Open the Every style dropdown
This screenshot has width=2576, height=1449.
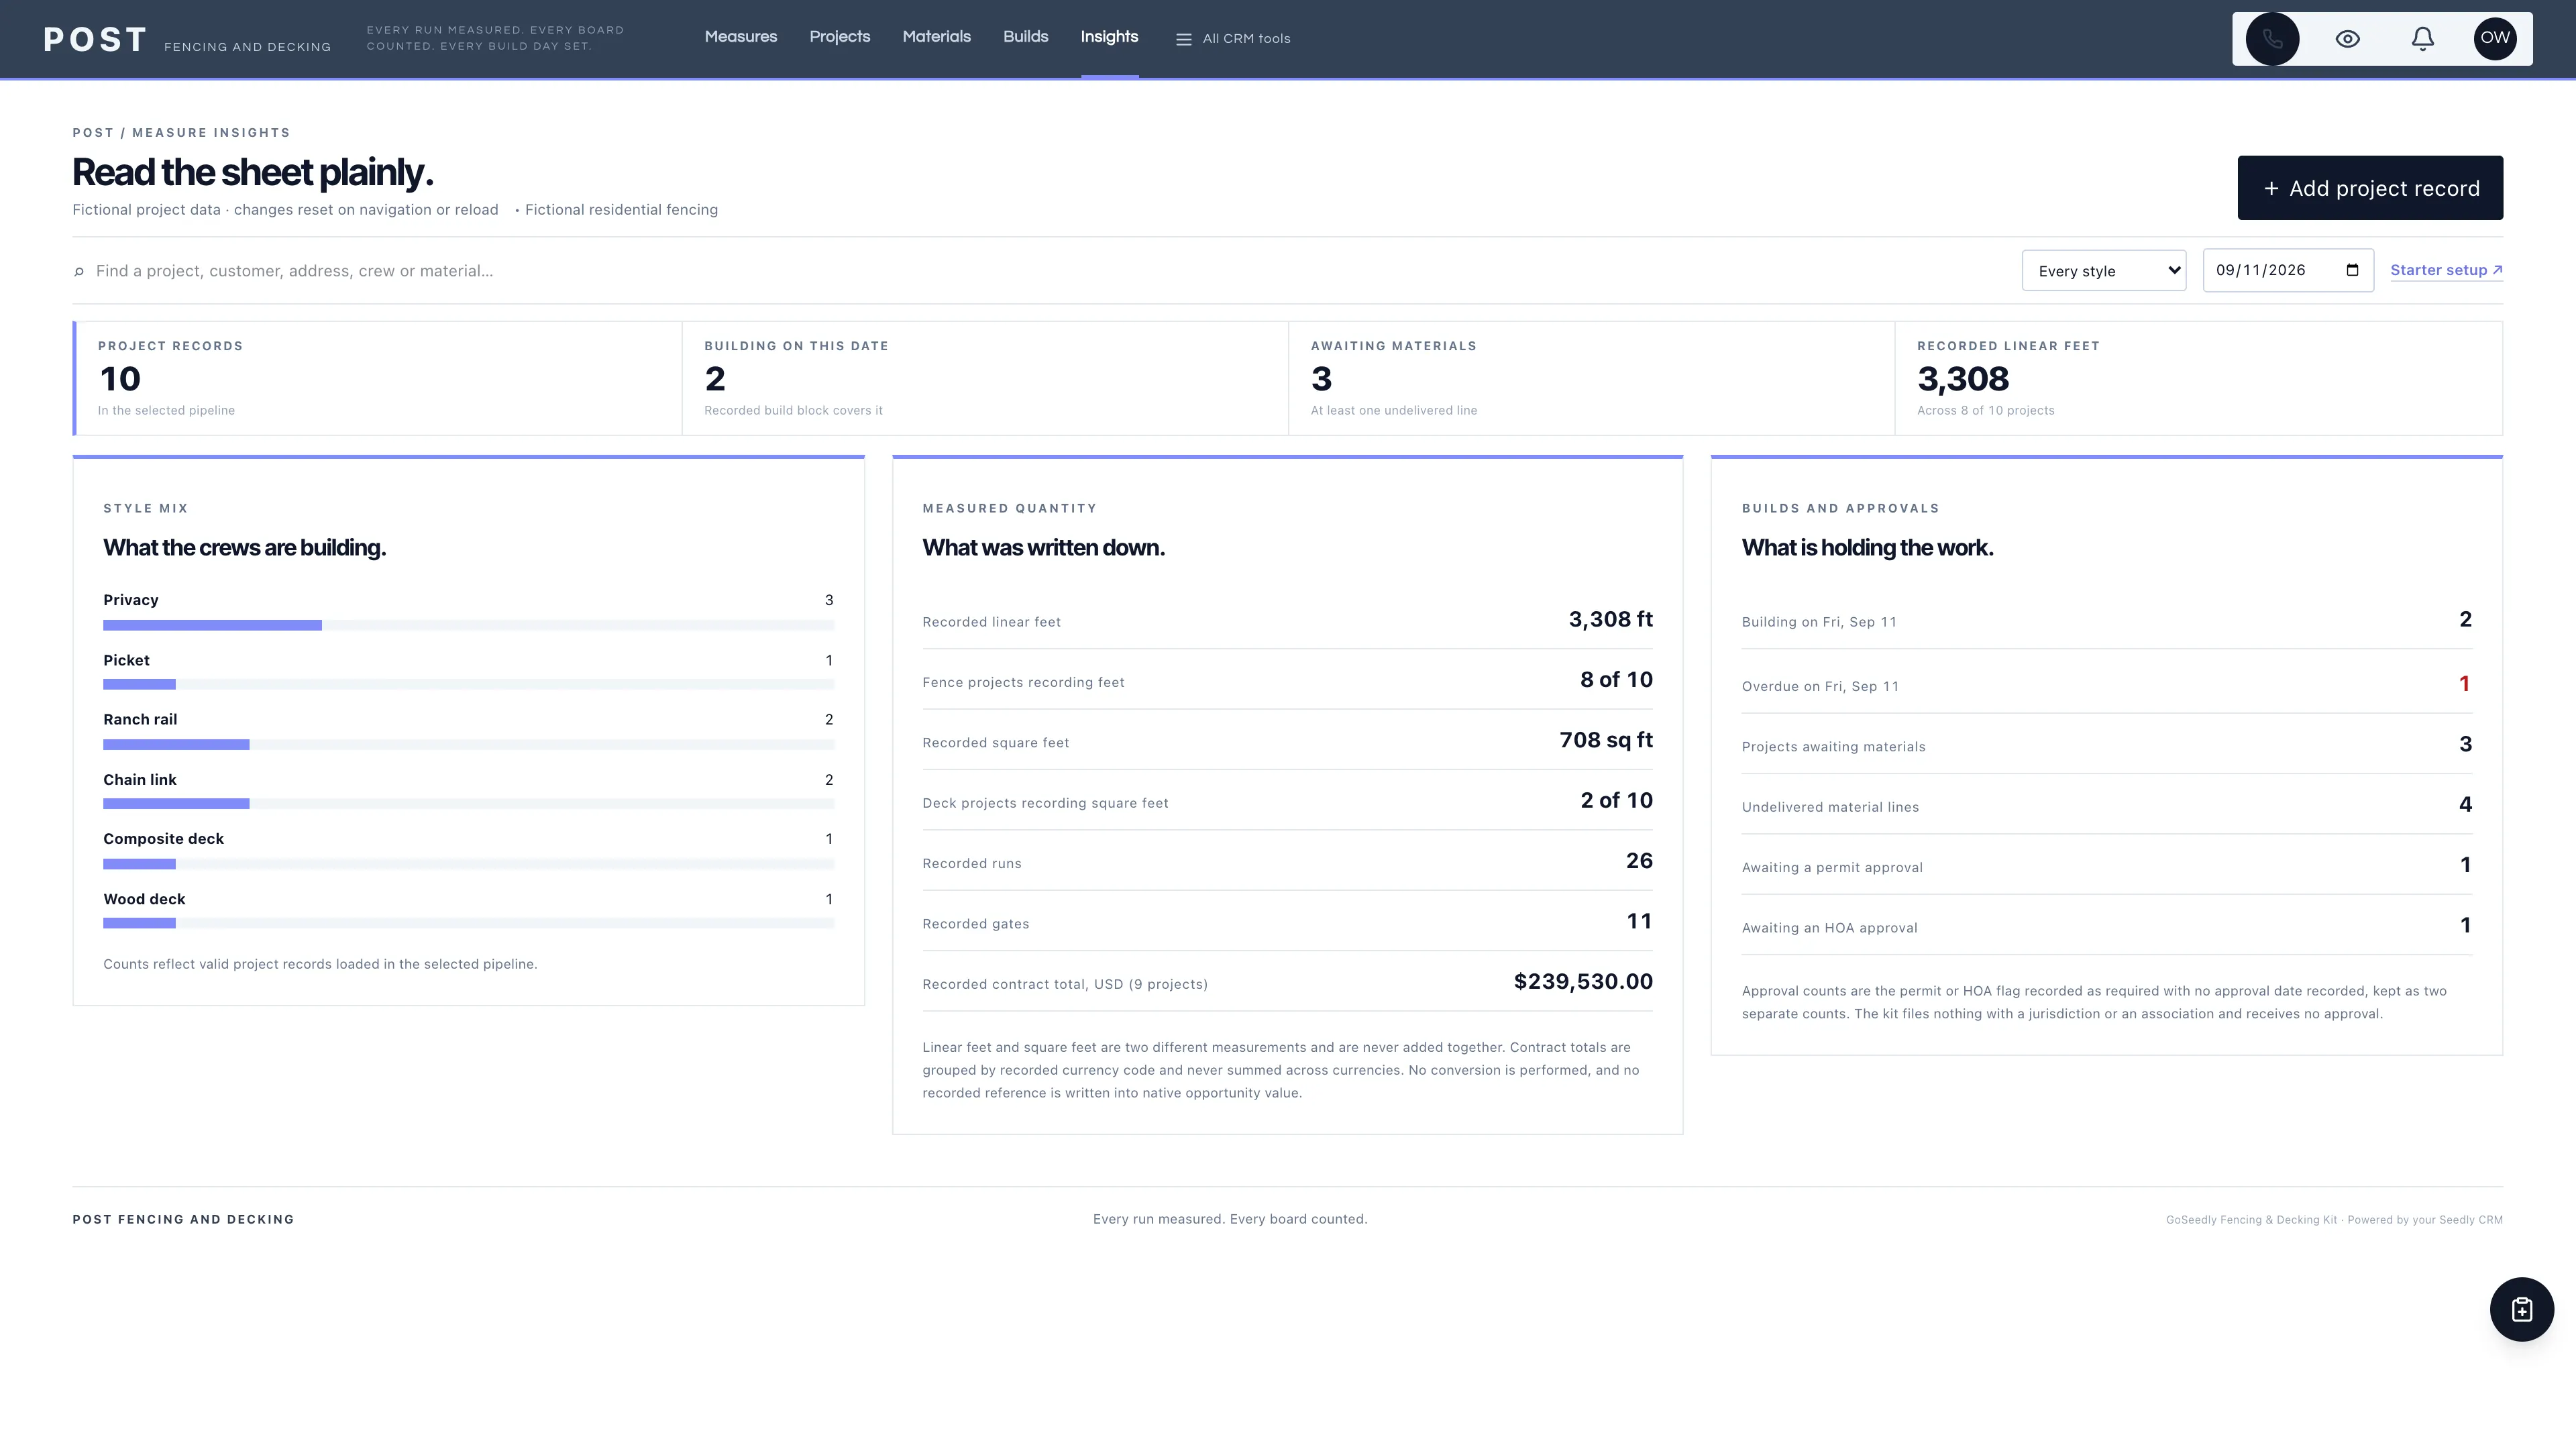(2103, 271)
